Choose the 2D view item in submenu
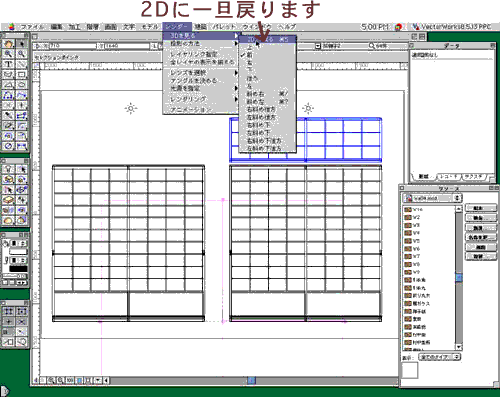This screenshot has height=397, width=500. tap(267, 39)
